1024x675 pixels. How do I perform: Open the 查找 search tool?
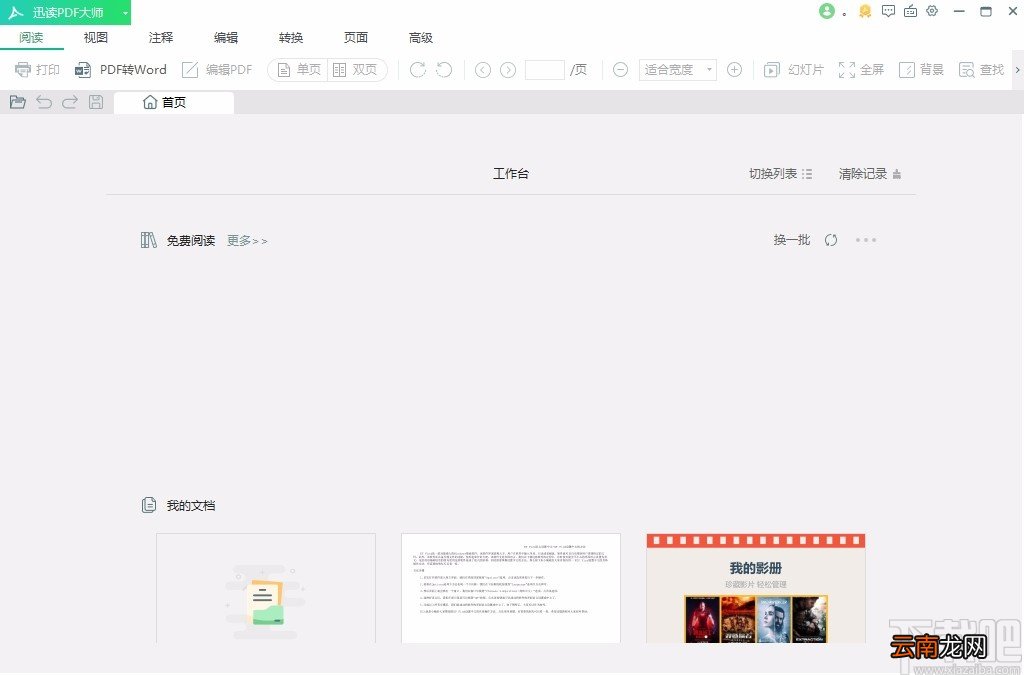point(981,69)
